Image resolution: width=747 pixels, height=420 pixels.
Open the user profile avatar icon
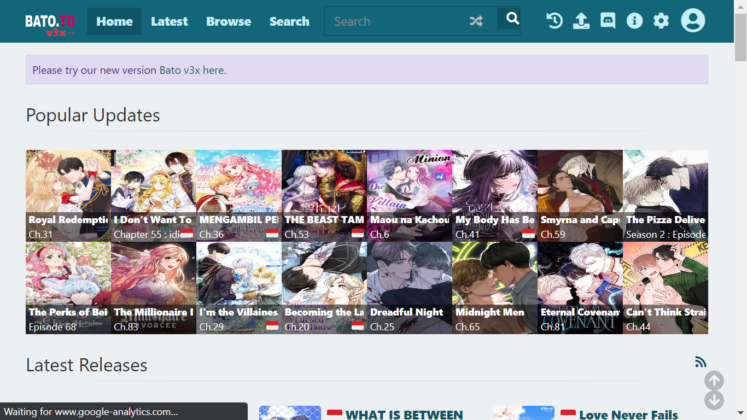click(x=693, y=20)
